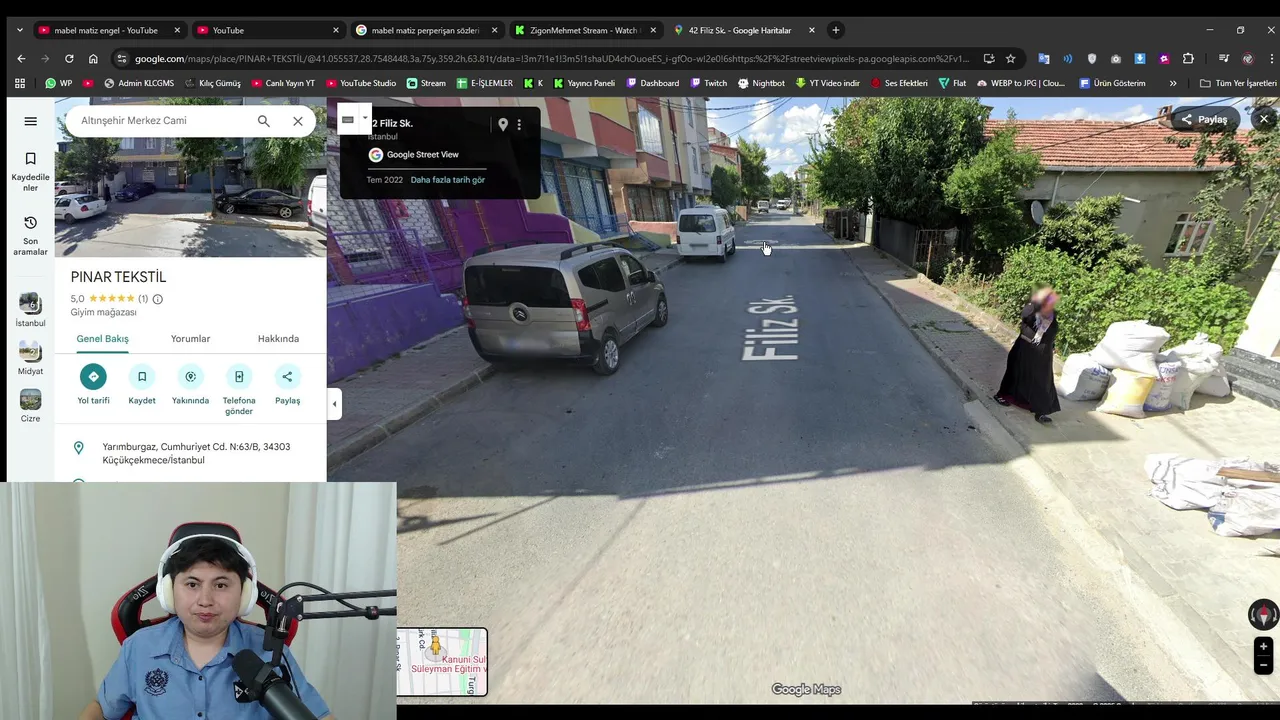Open Dashboard bookmark
This screenshot has height=720, width=1280.
[652, 83]
